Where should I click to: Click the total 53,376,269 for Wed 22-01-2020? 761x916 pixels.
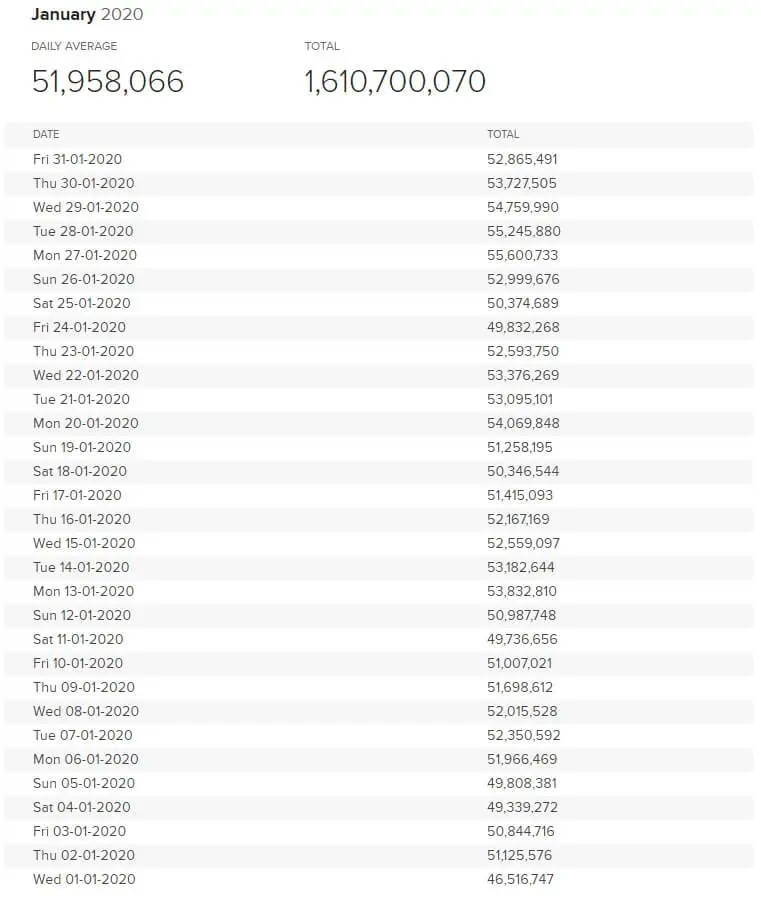(522, 375)
